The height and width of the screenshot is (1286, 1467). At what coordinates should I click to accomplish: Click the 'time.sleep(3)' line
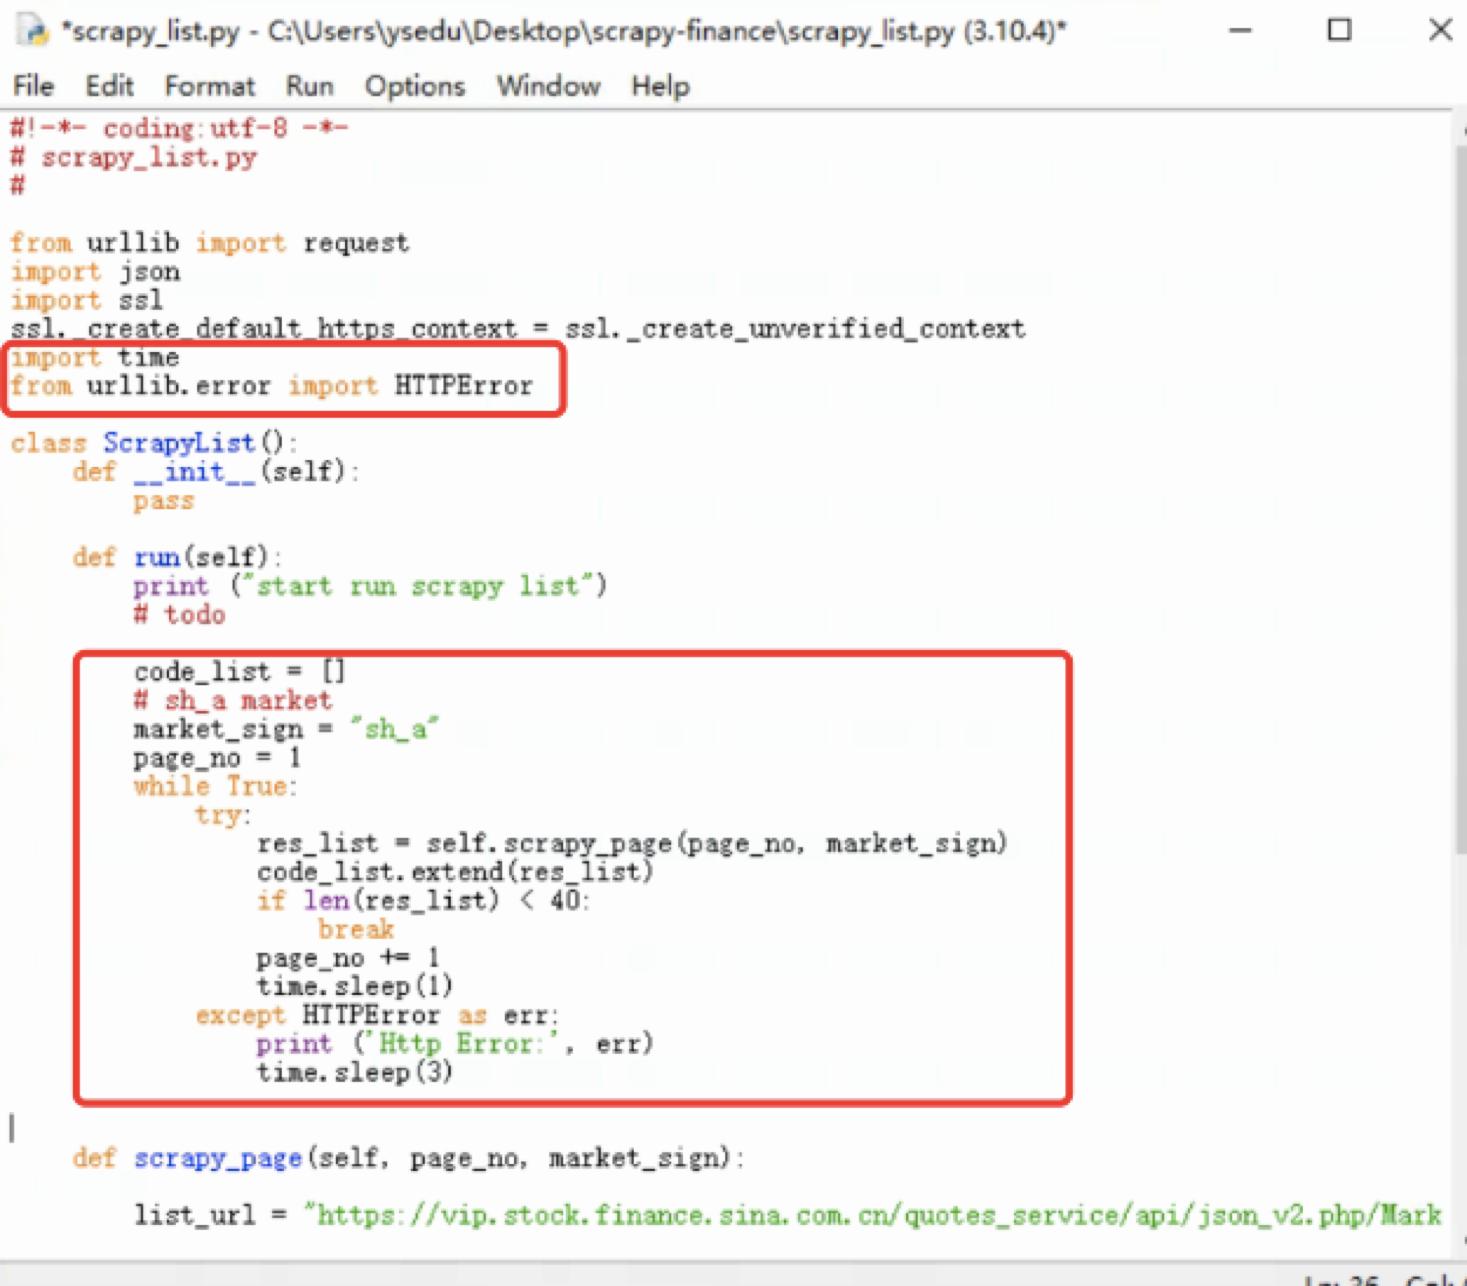click(x=355, y=1072)
